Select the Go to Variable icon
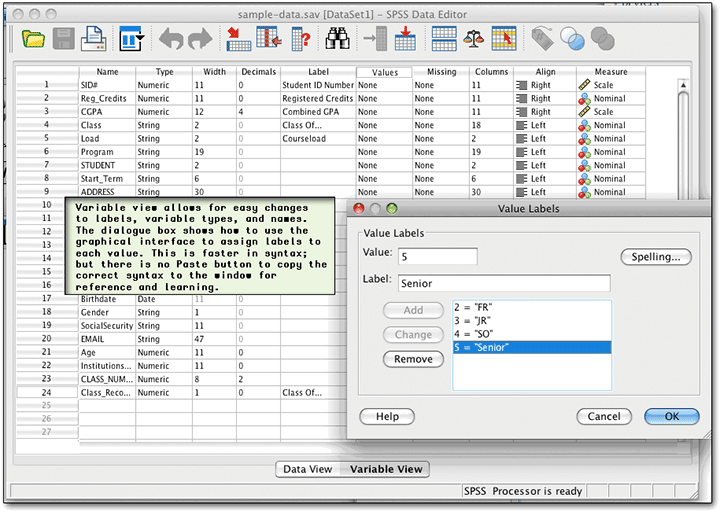 [x=269, y=39]
